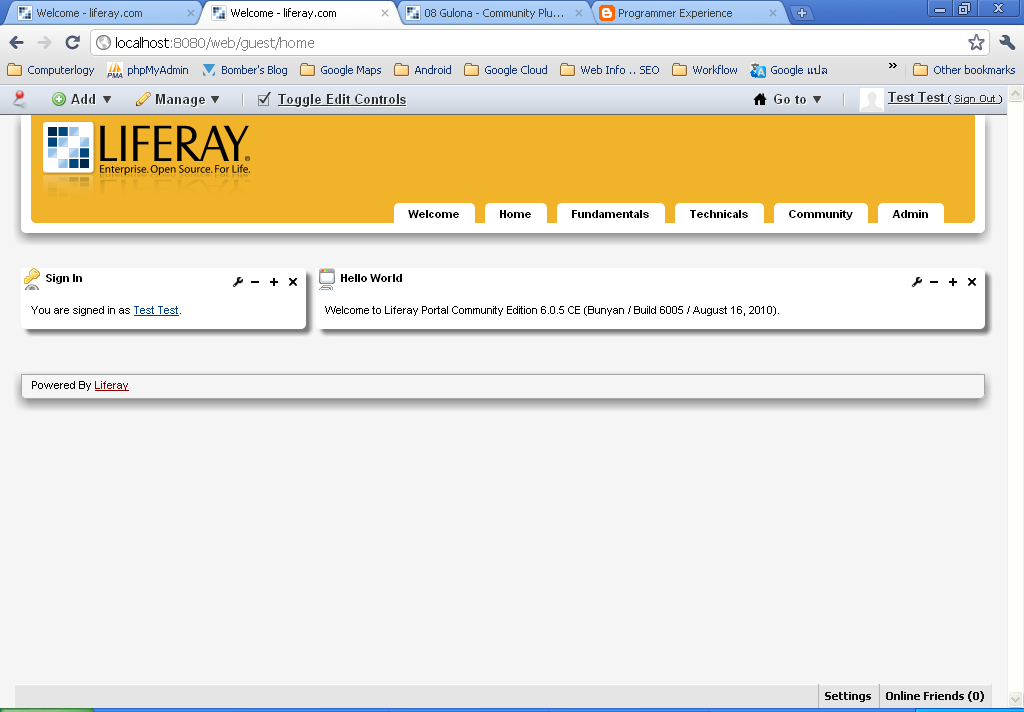
Task: Click the Liferay logo
Action: coord(147,151)
